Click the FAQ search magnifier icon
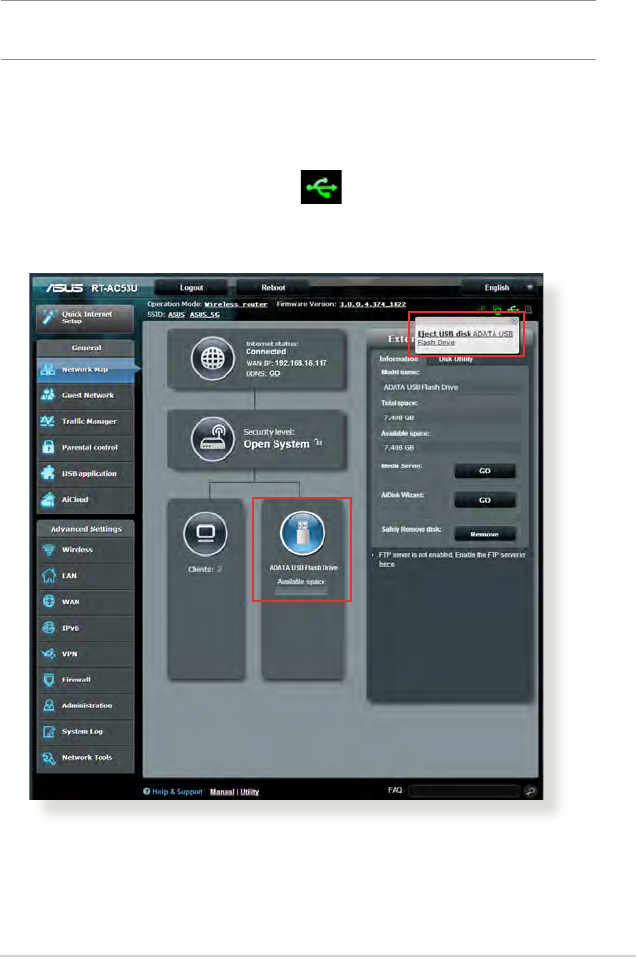This screenshot has width=636, height=957. (x=530, y=791)
